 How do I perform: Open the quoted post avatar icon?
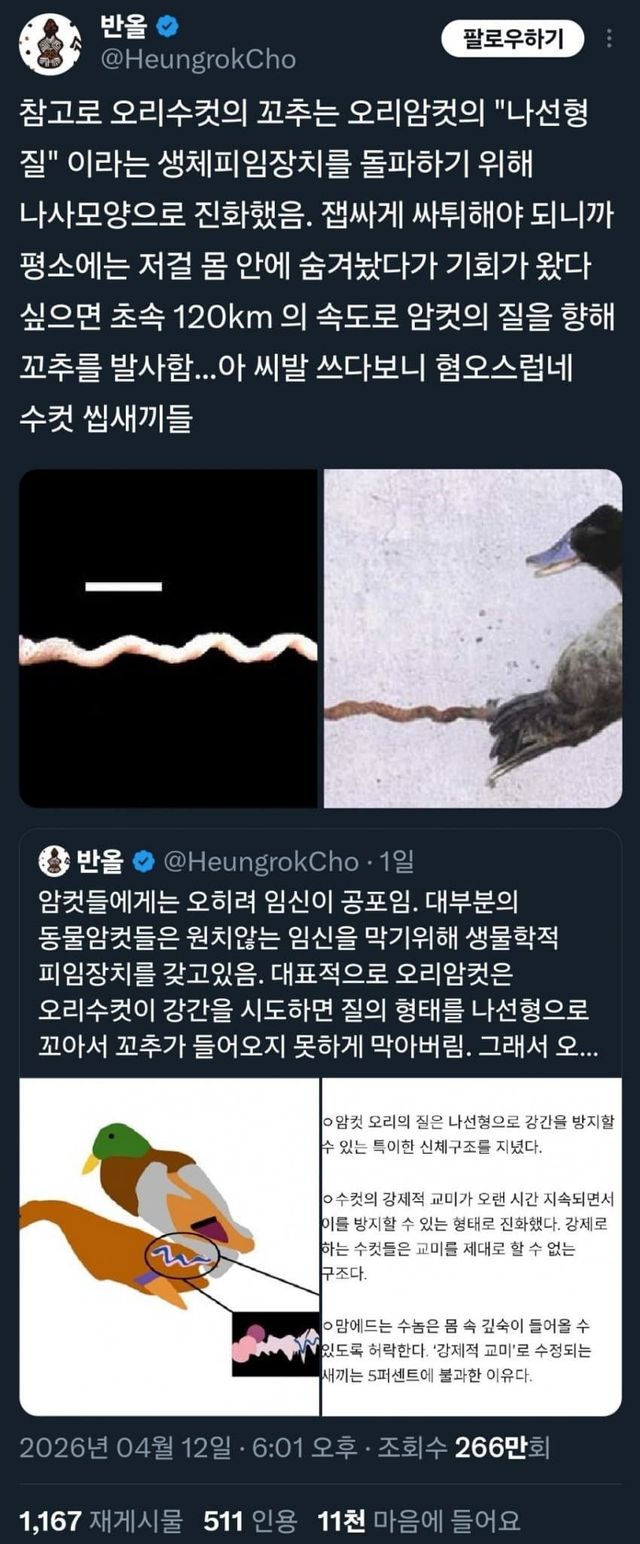click(52, 858)
